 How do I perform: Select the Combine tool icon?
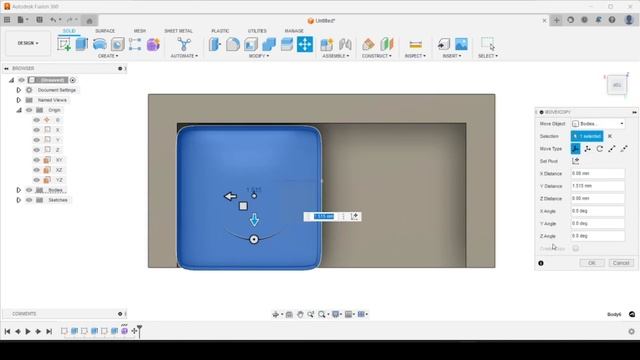click(x=269, y=44)
